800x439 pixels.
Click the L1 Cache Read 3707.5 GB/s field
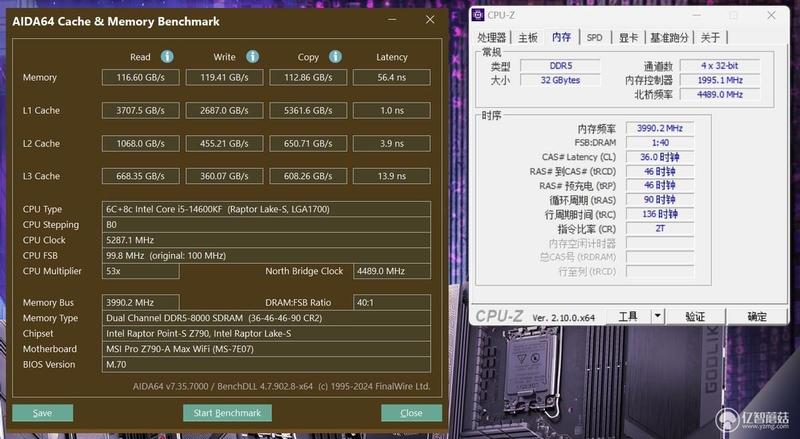(140, 110)
